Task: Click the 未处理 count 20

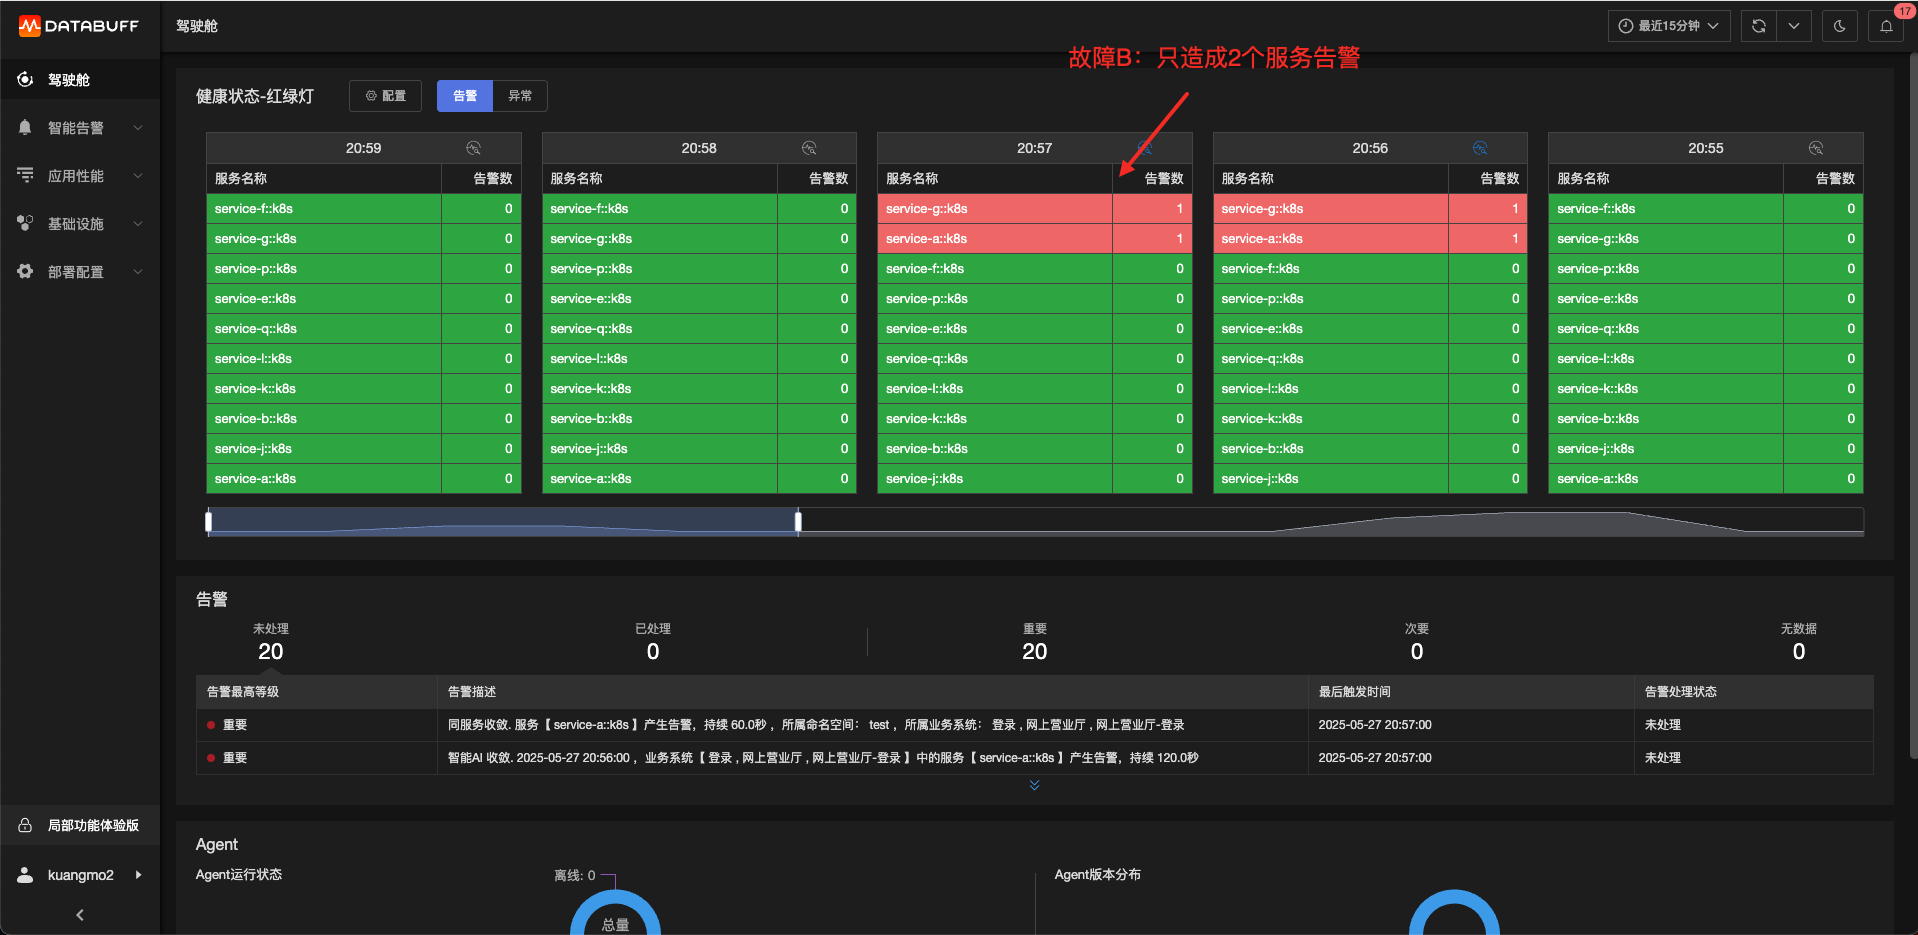Action: (271, 652)
